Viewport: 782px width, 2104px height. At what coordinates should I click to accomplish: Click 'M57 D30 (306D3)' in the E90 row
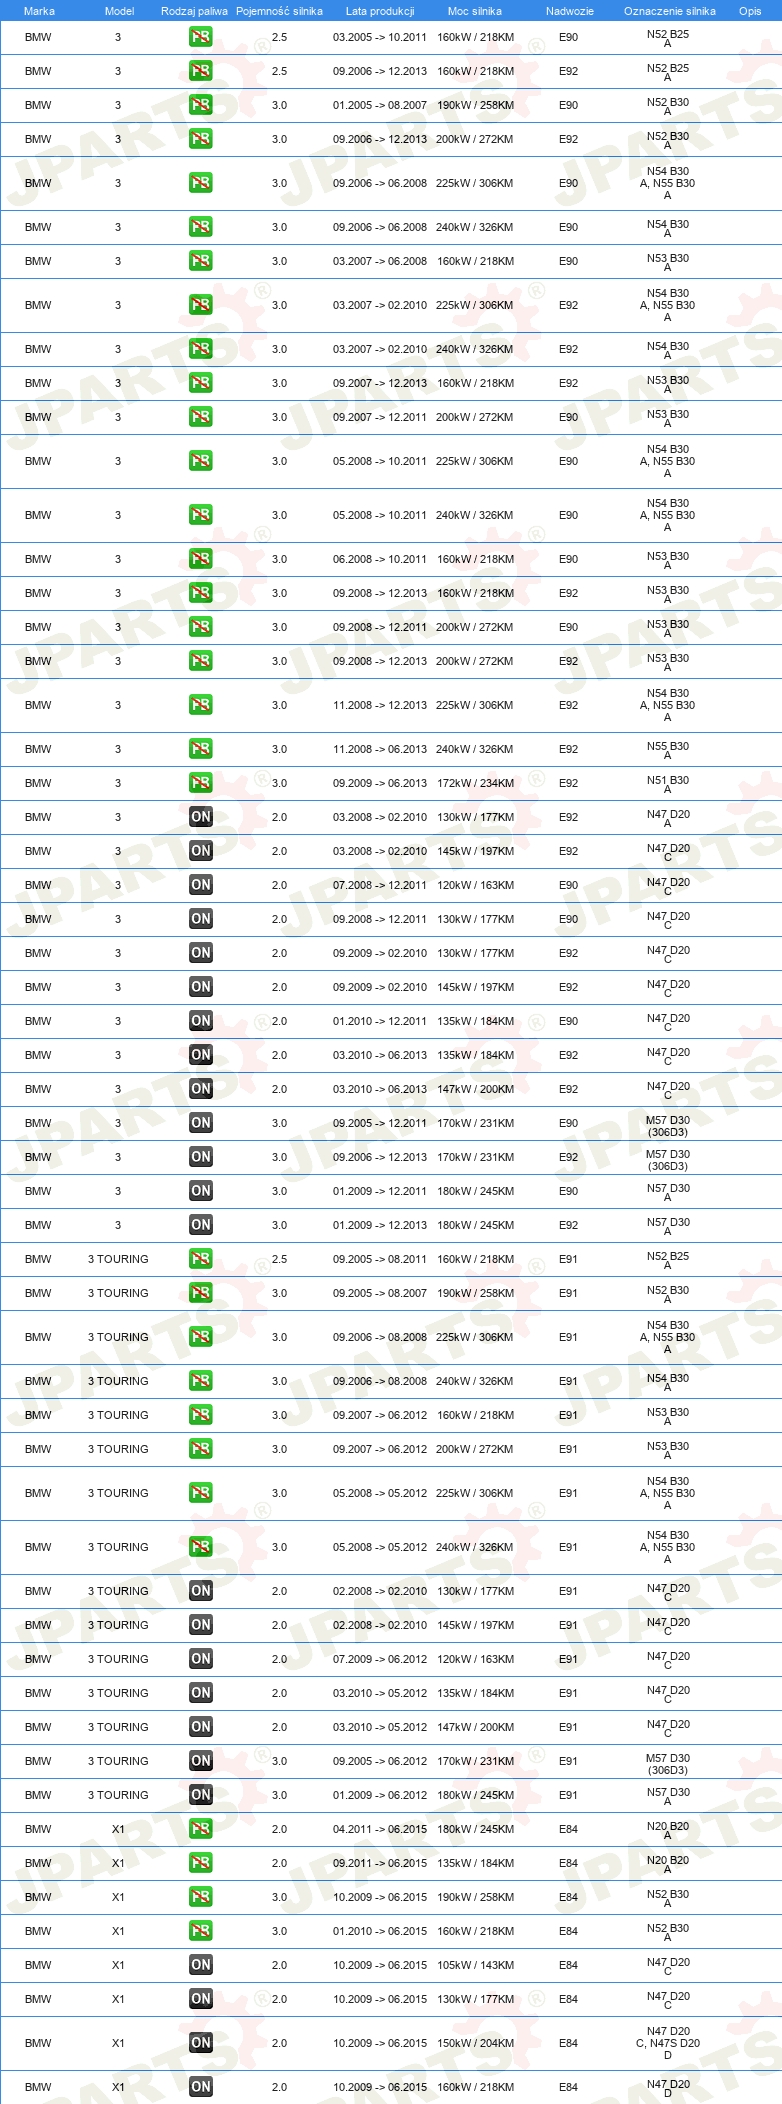coord(668,1126)
